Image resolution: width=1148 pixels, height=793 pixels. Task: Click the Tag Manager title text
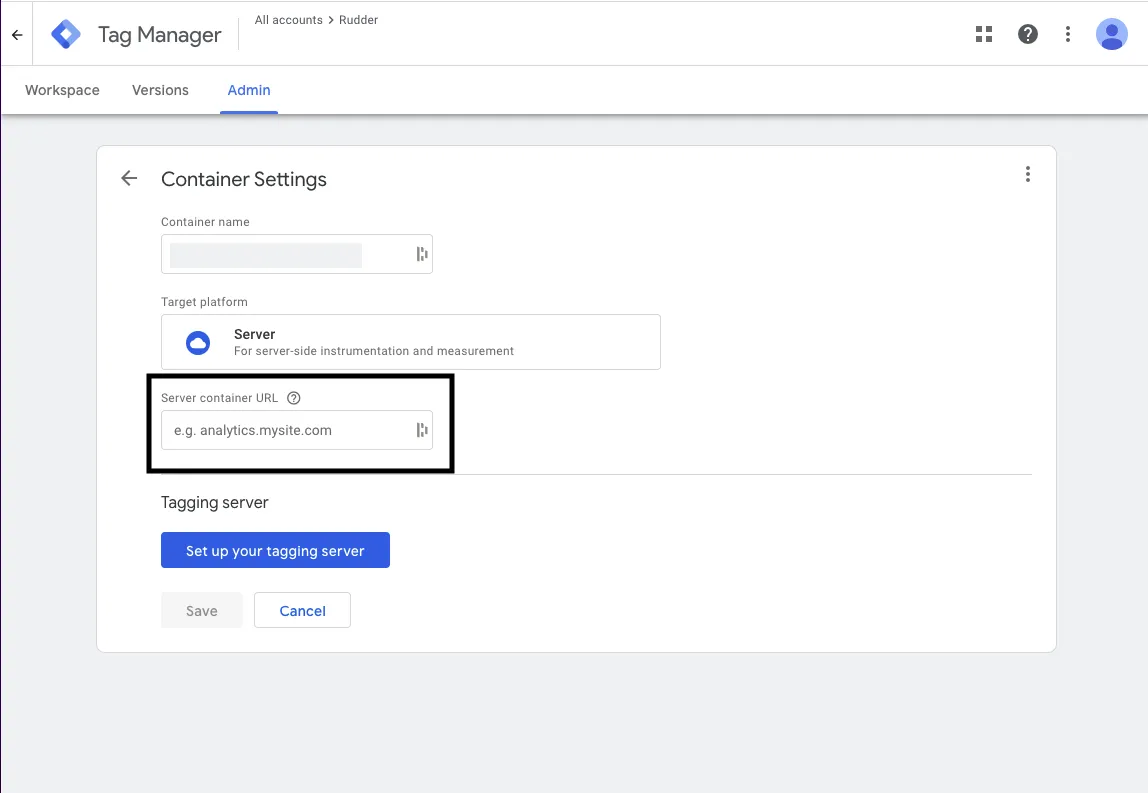(x=160, y=34)
